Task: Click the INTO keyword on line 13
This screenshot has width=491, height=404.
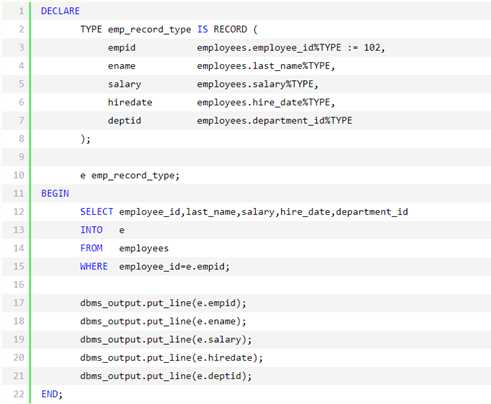Action: click(91, 230)
